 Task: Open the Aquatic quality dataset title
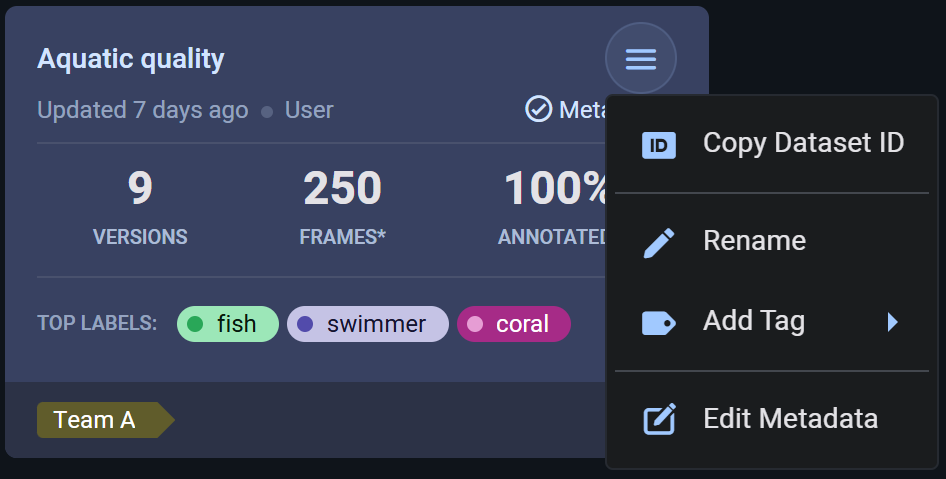131,59
